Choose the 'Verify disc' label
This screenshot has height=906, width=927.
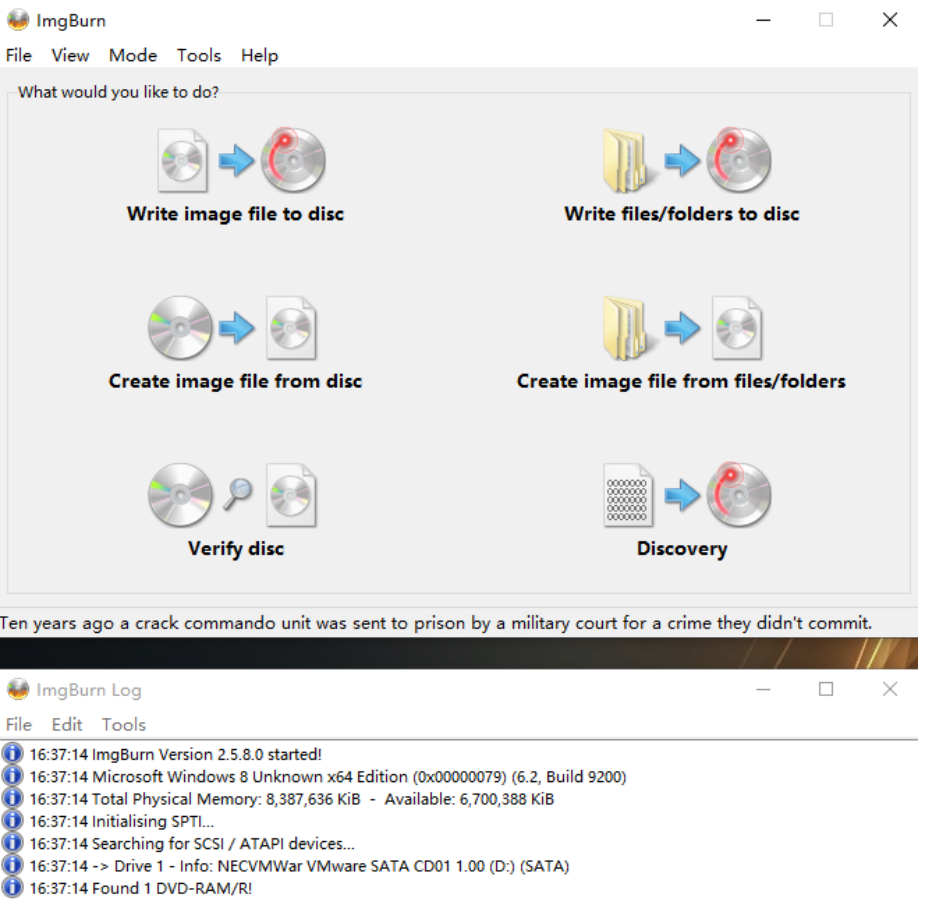click(x=236, y=548)
